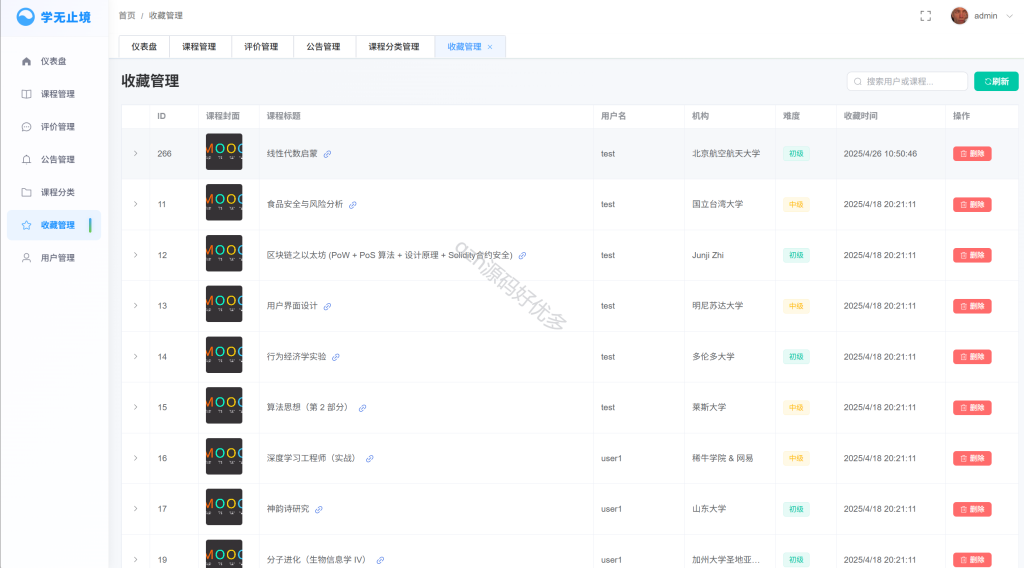
Task: Focus the 搜索用户或课程 search field
Action: (907, 82)
